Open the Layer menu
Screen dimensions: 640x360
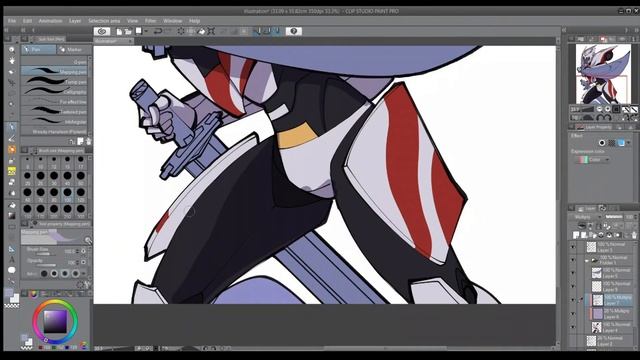tap(75, 20)
